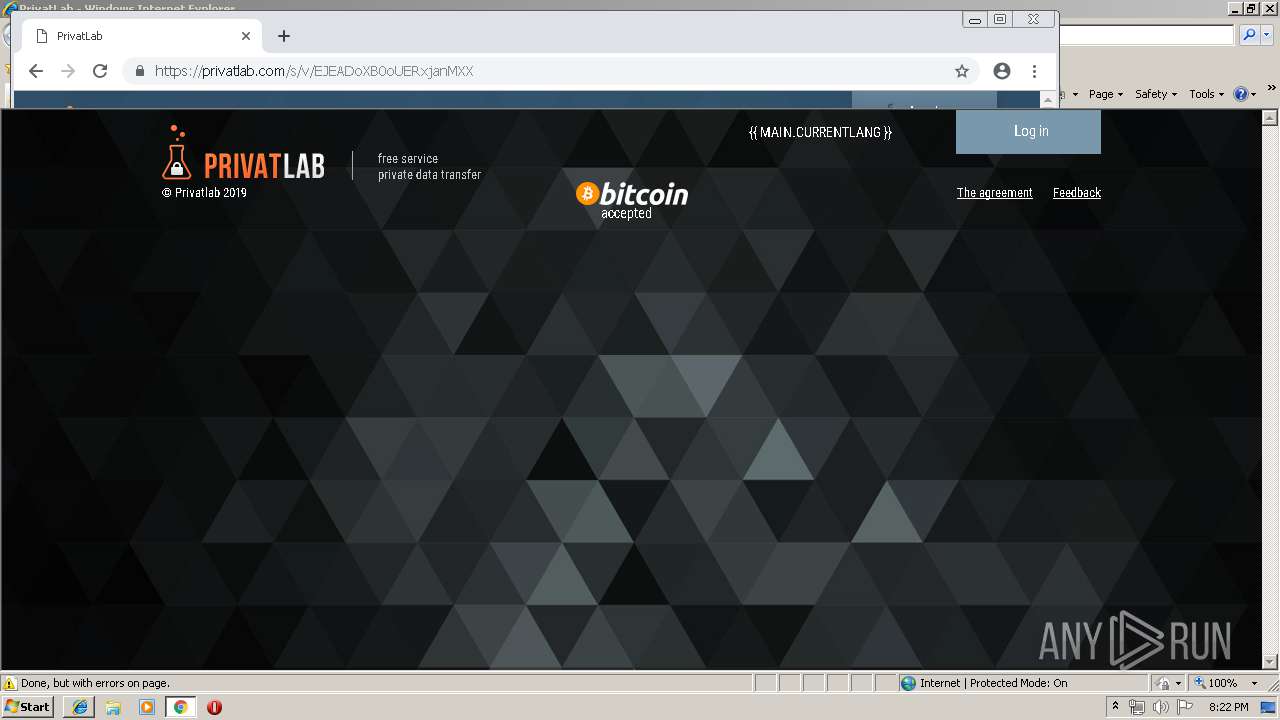Expand the IE search provider dropdown

(1267, 35)
